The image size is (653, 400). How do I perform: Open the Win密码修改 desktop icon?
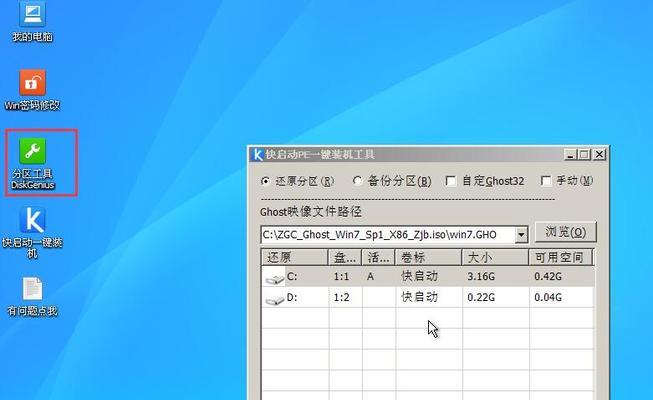click(x=32, y=90)
